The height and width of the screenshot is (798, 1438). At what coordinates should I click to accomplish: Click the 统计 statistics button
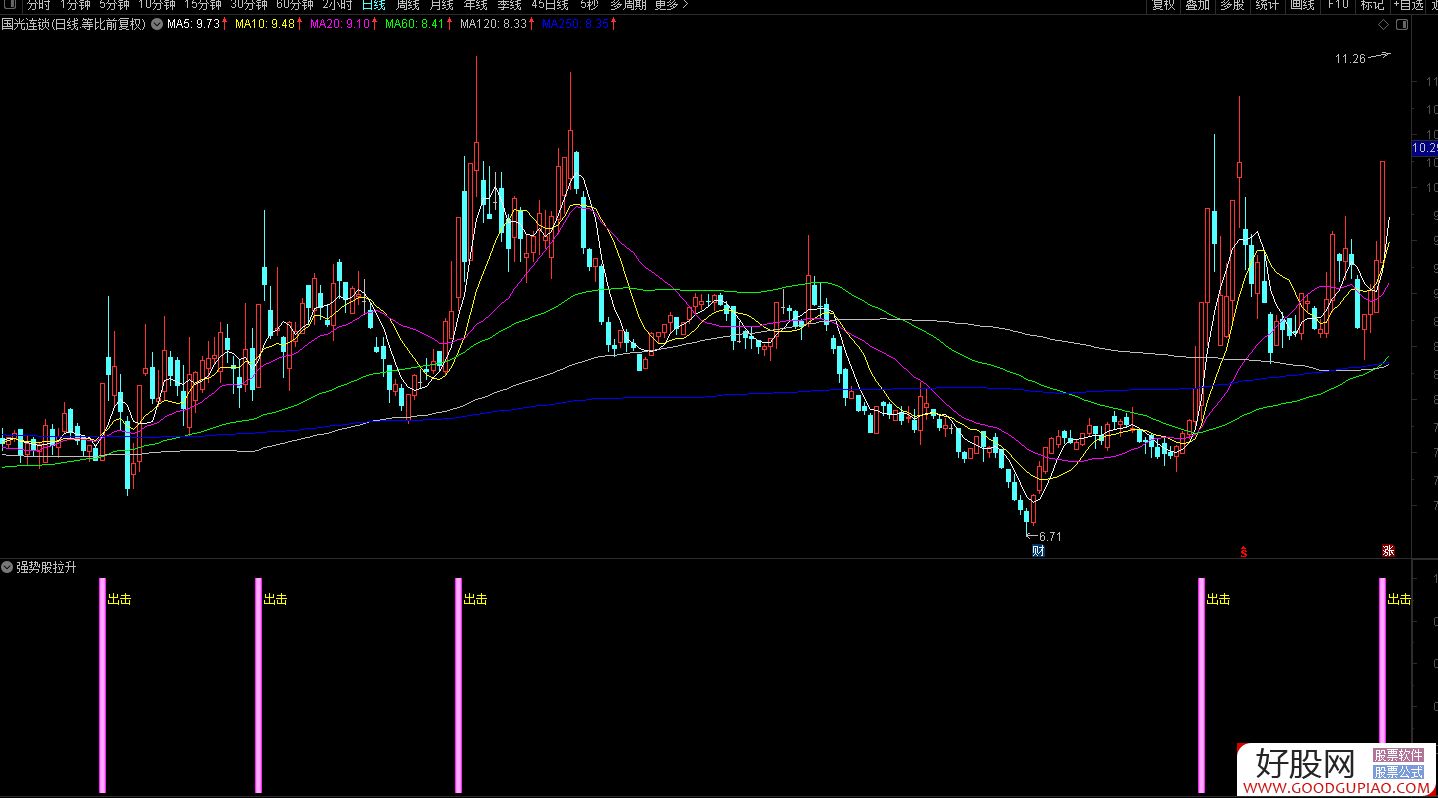pyautogui.click(x=1267, y=4)
